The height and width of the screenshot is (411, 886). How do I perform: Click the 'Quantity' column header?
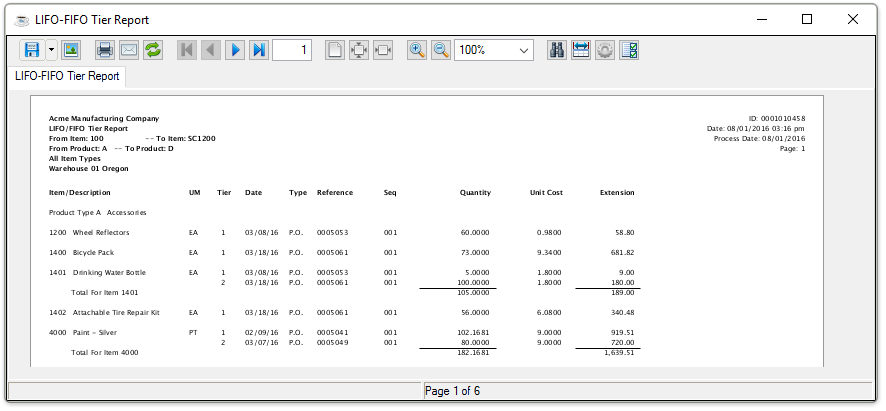click(475, 193)
